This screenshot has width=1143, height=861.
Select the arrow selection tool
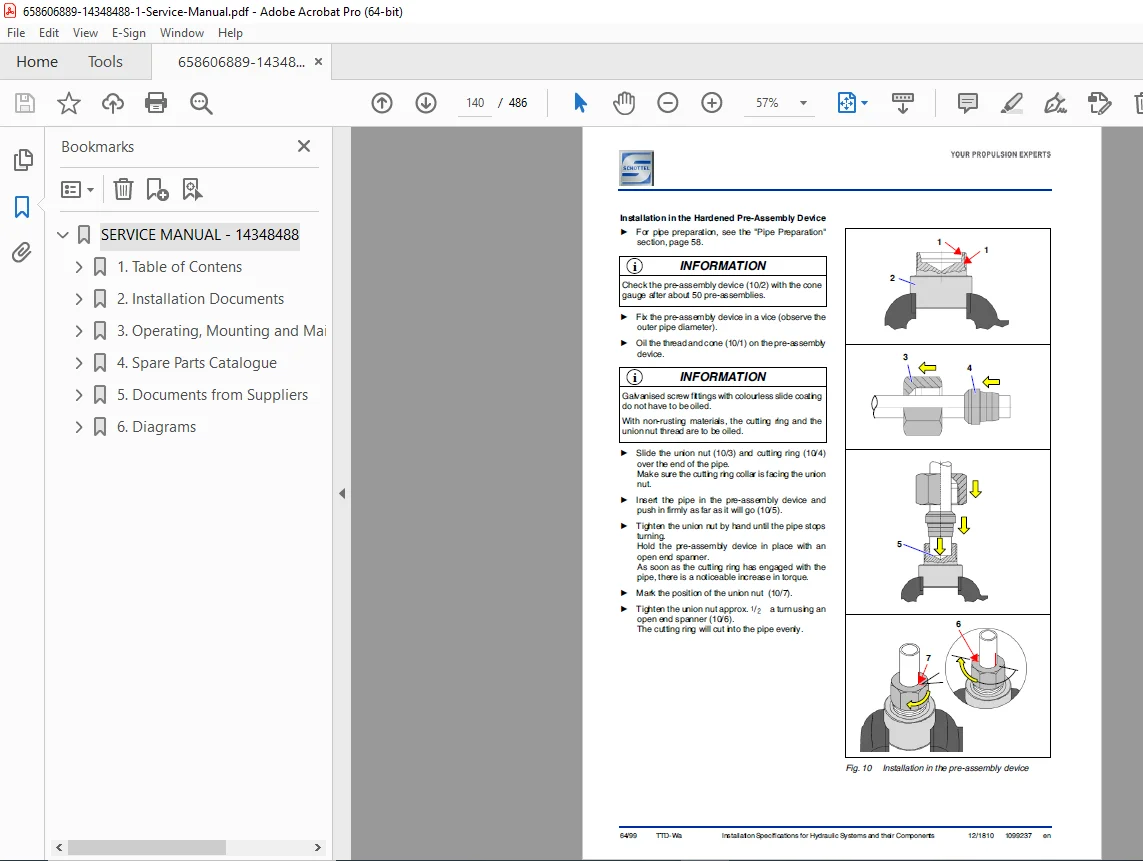tap(580, 103)
